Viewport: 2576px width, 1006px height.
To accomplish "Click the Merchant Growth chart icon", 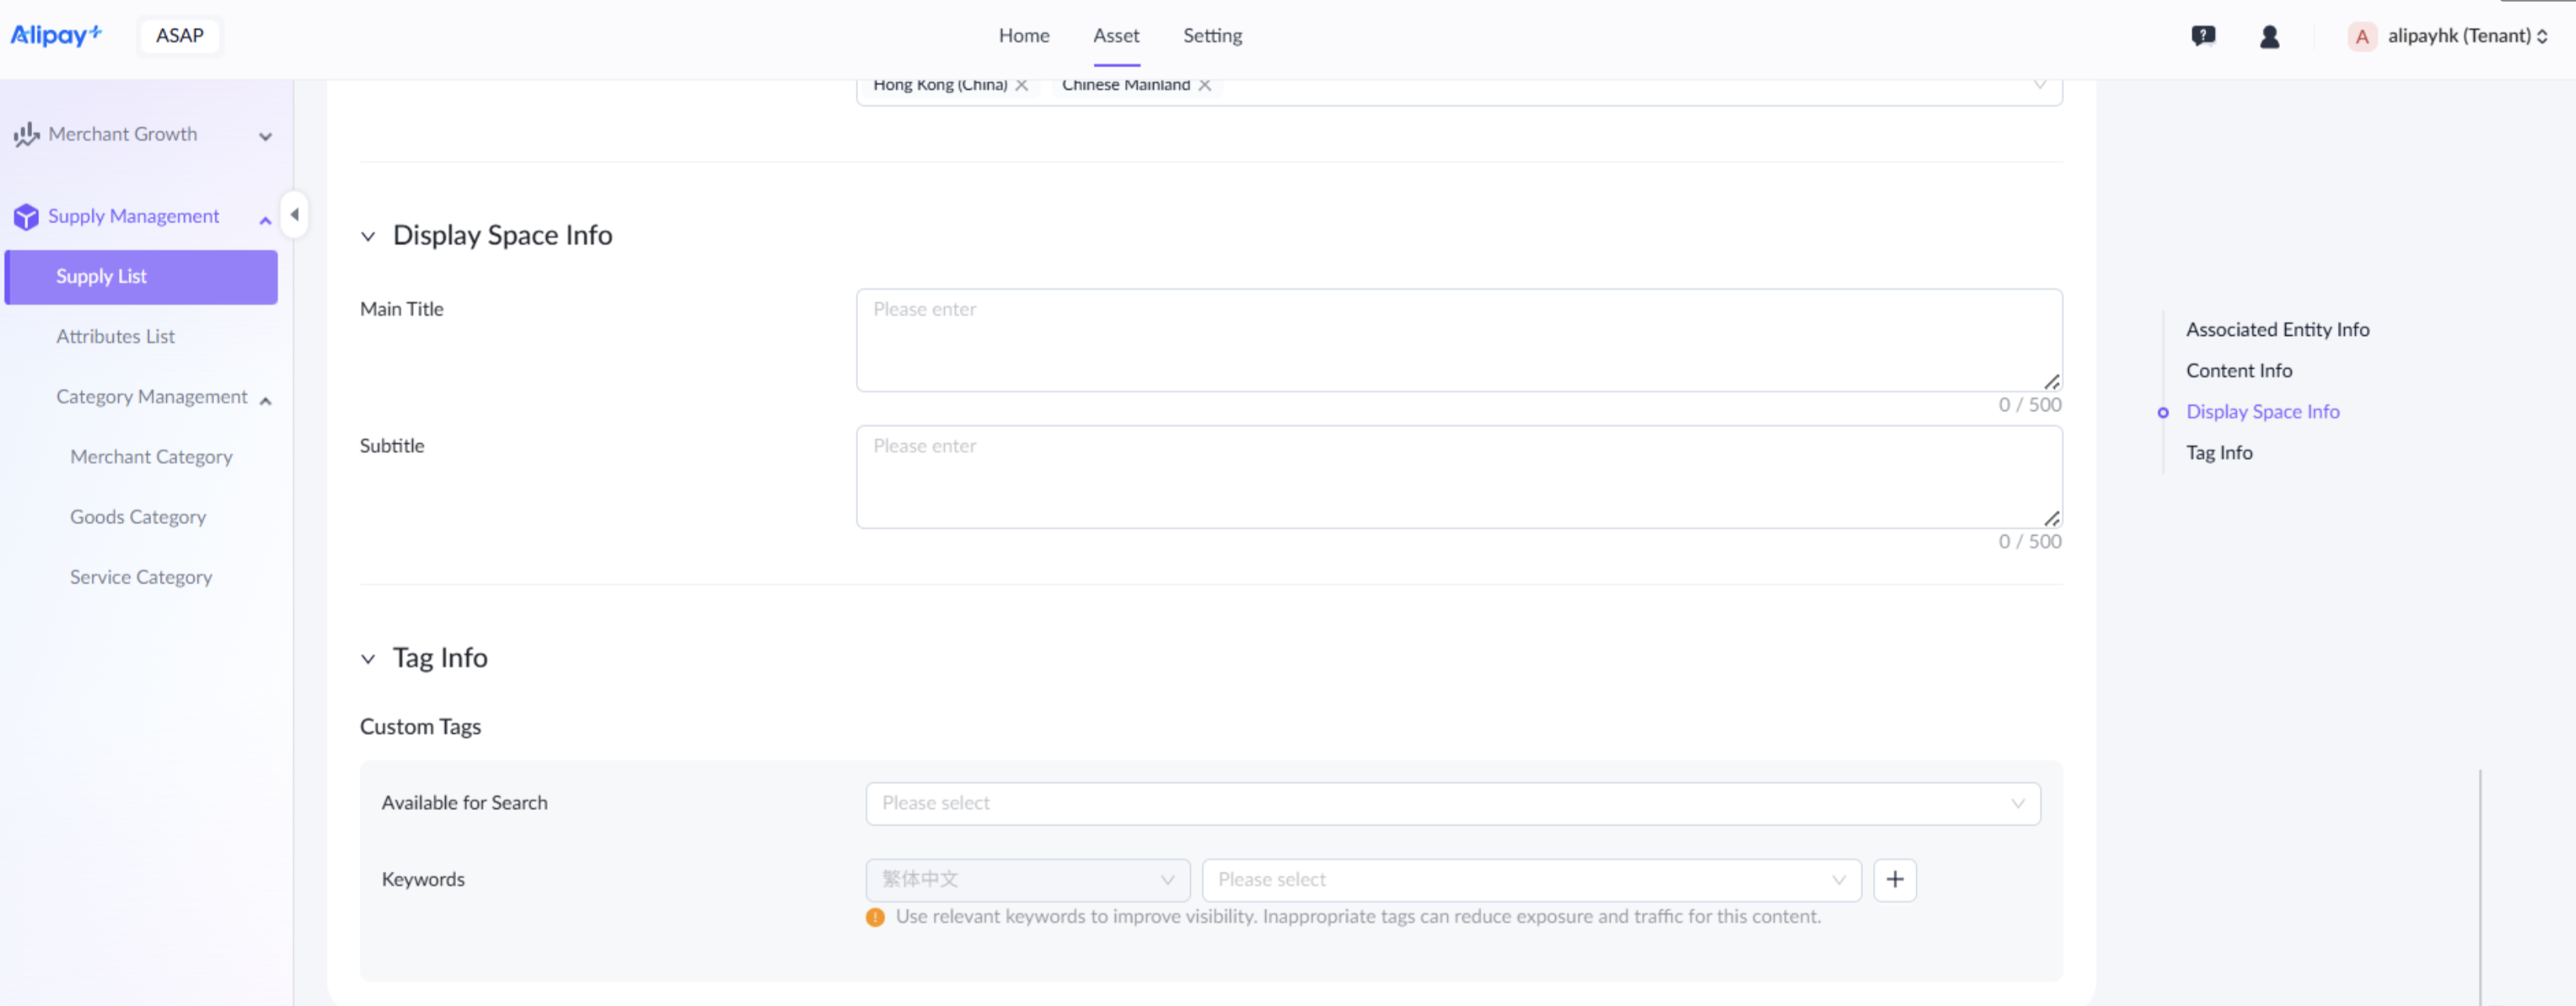I will tap(26, 134).
